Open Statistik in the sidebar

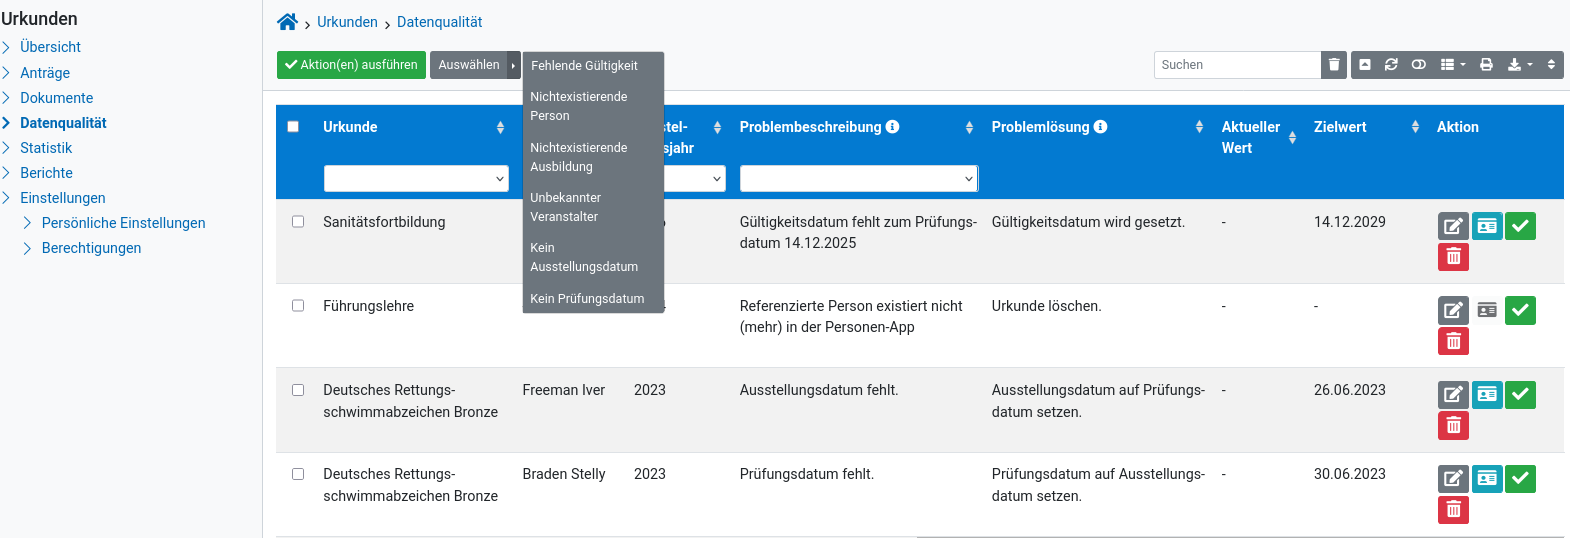[46, 148]
